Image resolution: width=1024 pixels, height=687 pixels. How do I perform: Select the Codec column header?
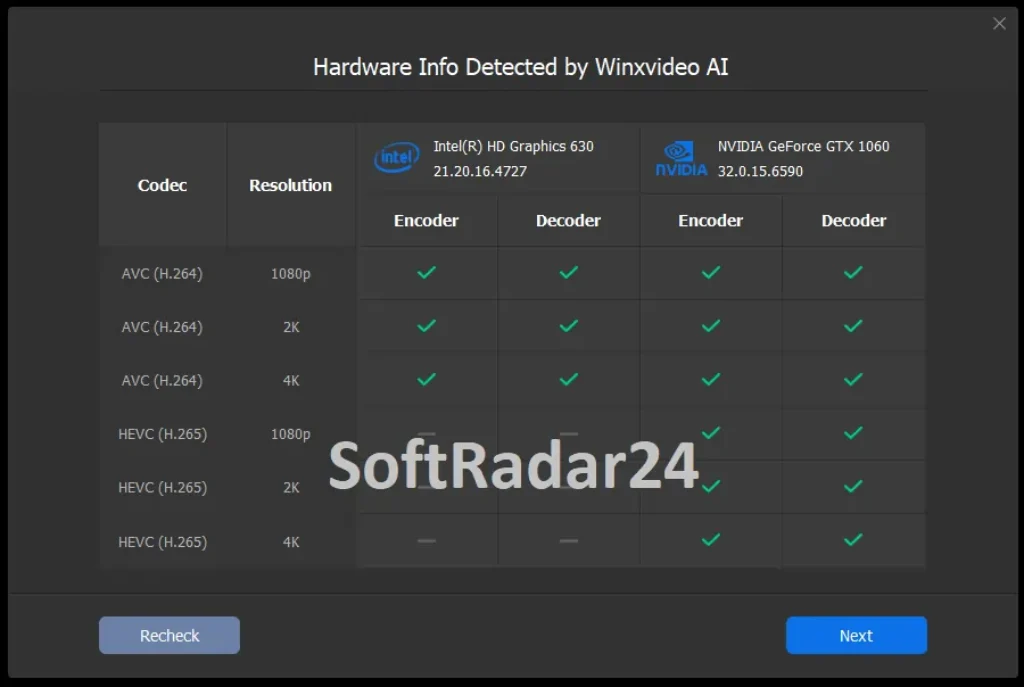pyautogui.click(x=162, y=185)
